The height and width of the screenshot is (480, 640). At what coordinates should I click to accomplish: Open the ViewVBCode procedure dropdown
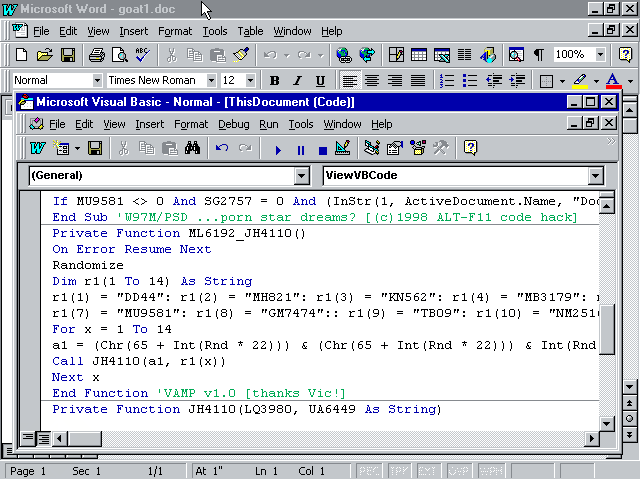pos(596,176)
